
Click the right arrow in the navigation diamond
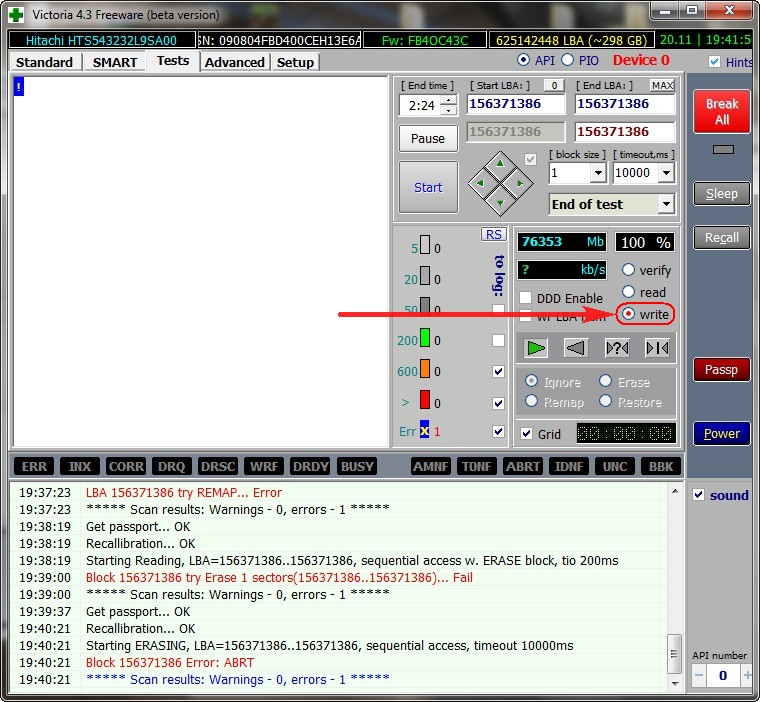(520, 183)
